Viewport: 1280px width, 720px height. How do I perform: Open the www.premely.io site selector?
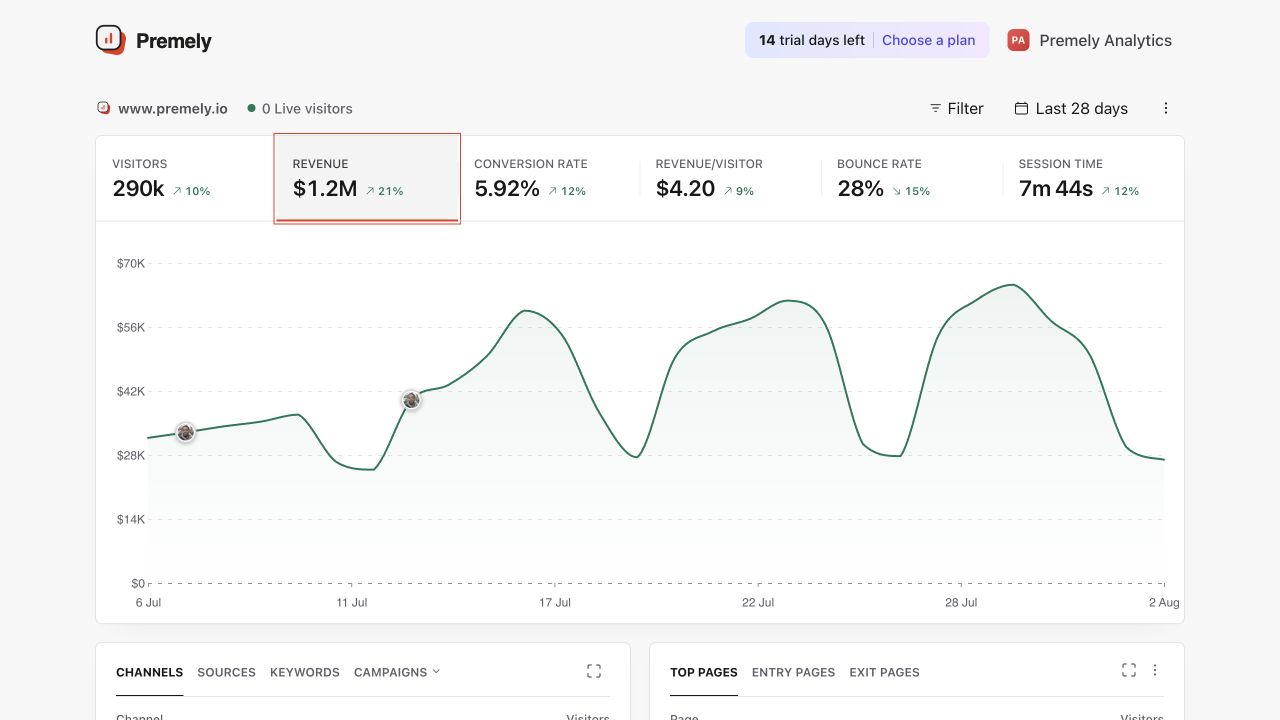click(162, 108)
